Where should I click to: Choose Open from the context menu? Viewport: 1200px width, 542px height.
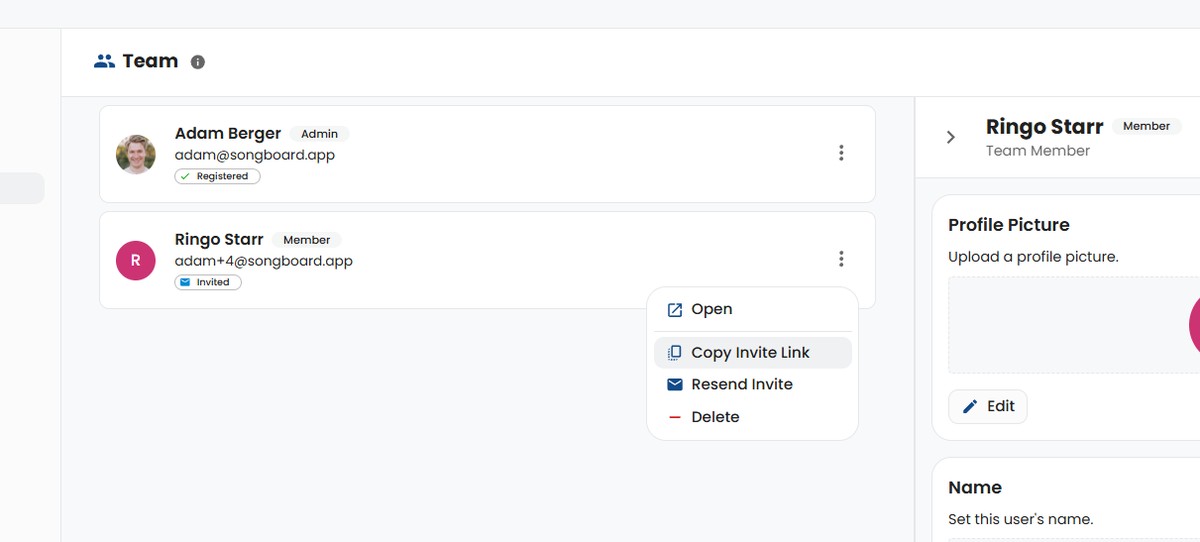(753, 309)
